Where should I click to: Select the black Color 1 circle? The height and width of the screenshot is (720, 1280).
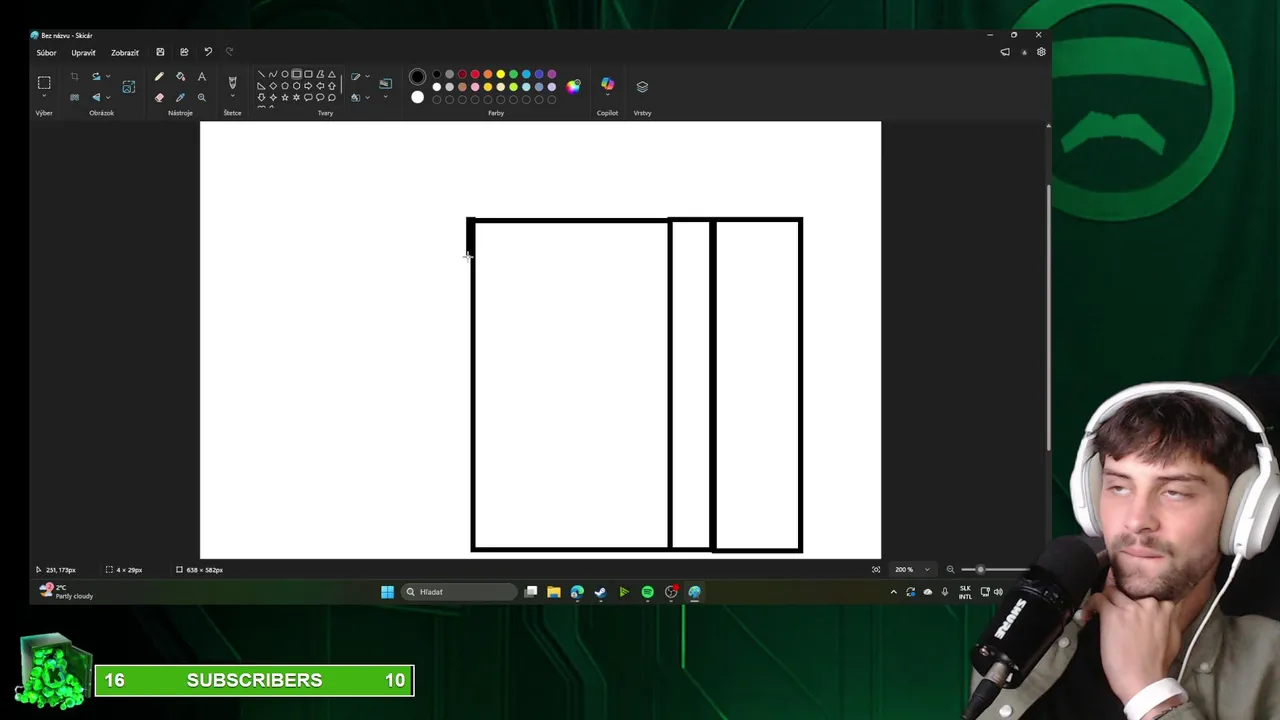click(417, 77)
